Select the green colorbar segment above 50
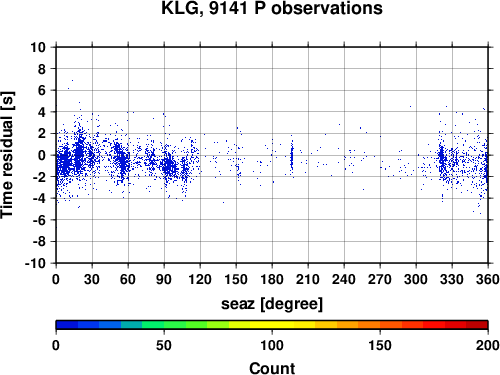 point(175,325)
